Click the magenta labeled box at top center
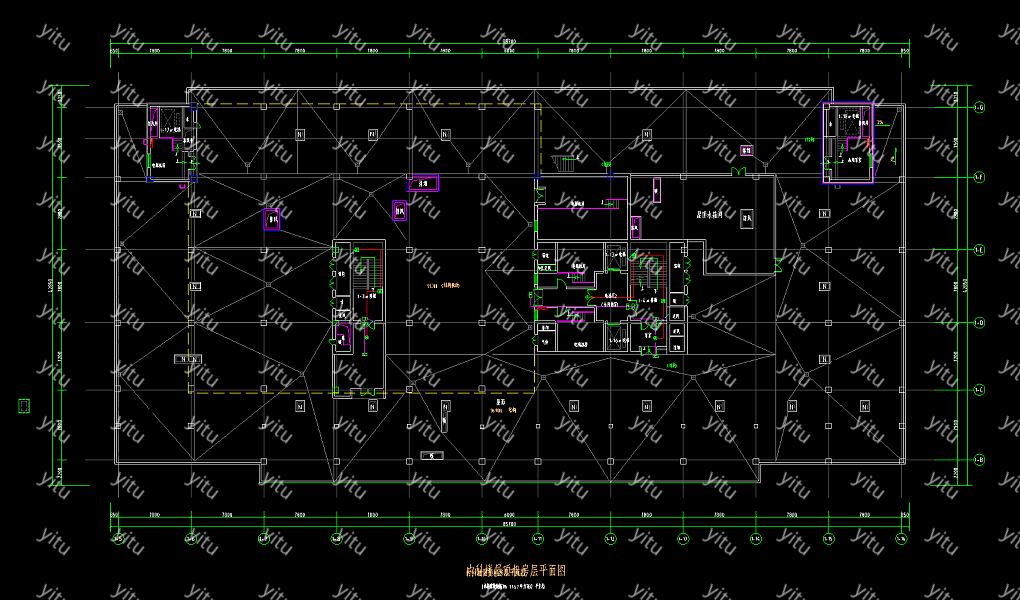The width and height of the screenshot is (1020, 600). click(x=423, y=183)
